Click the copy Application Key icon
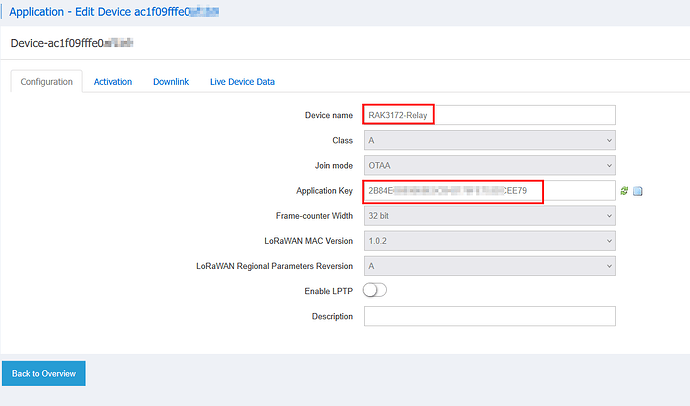This screenshot has width=690, height=406. [637, 191]
